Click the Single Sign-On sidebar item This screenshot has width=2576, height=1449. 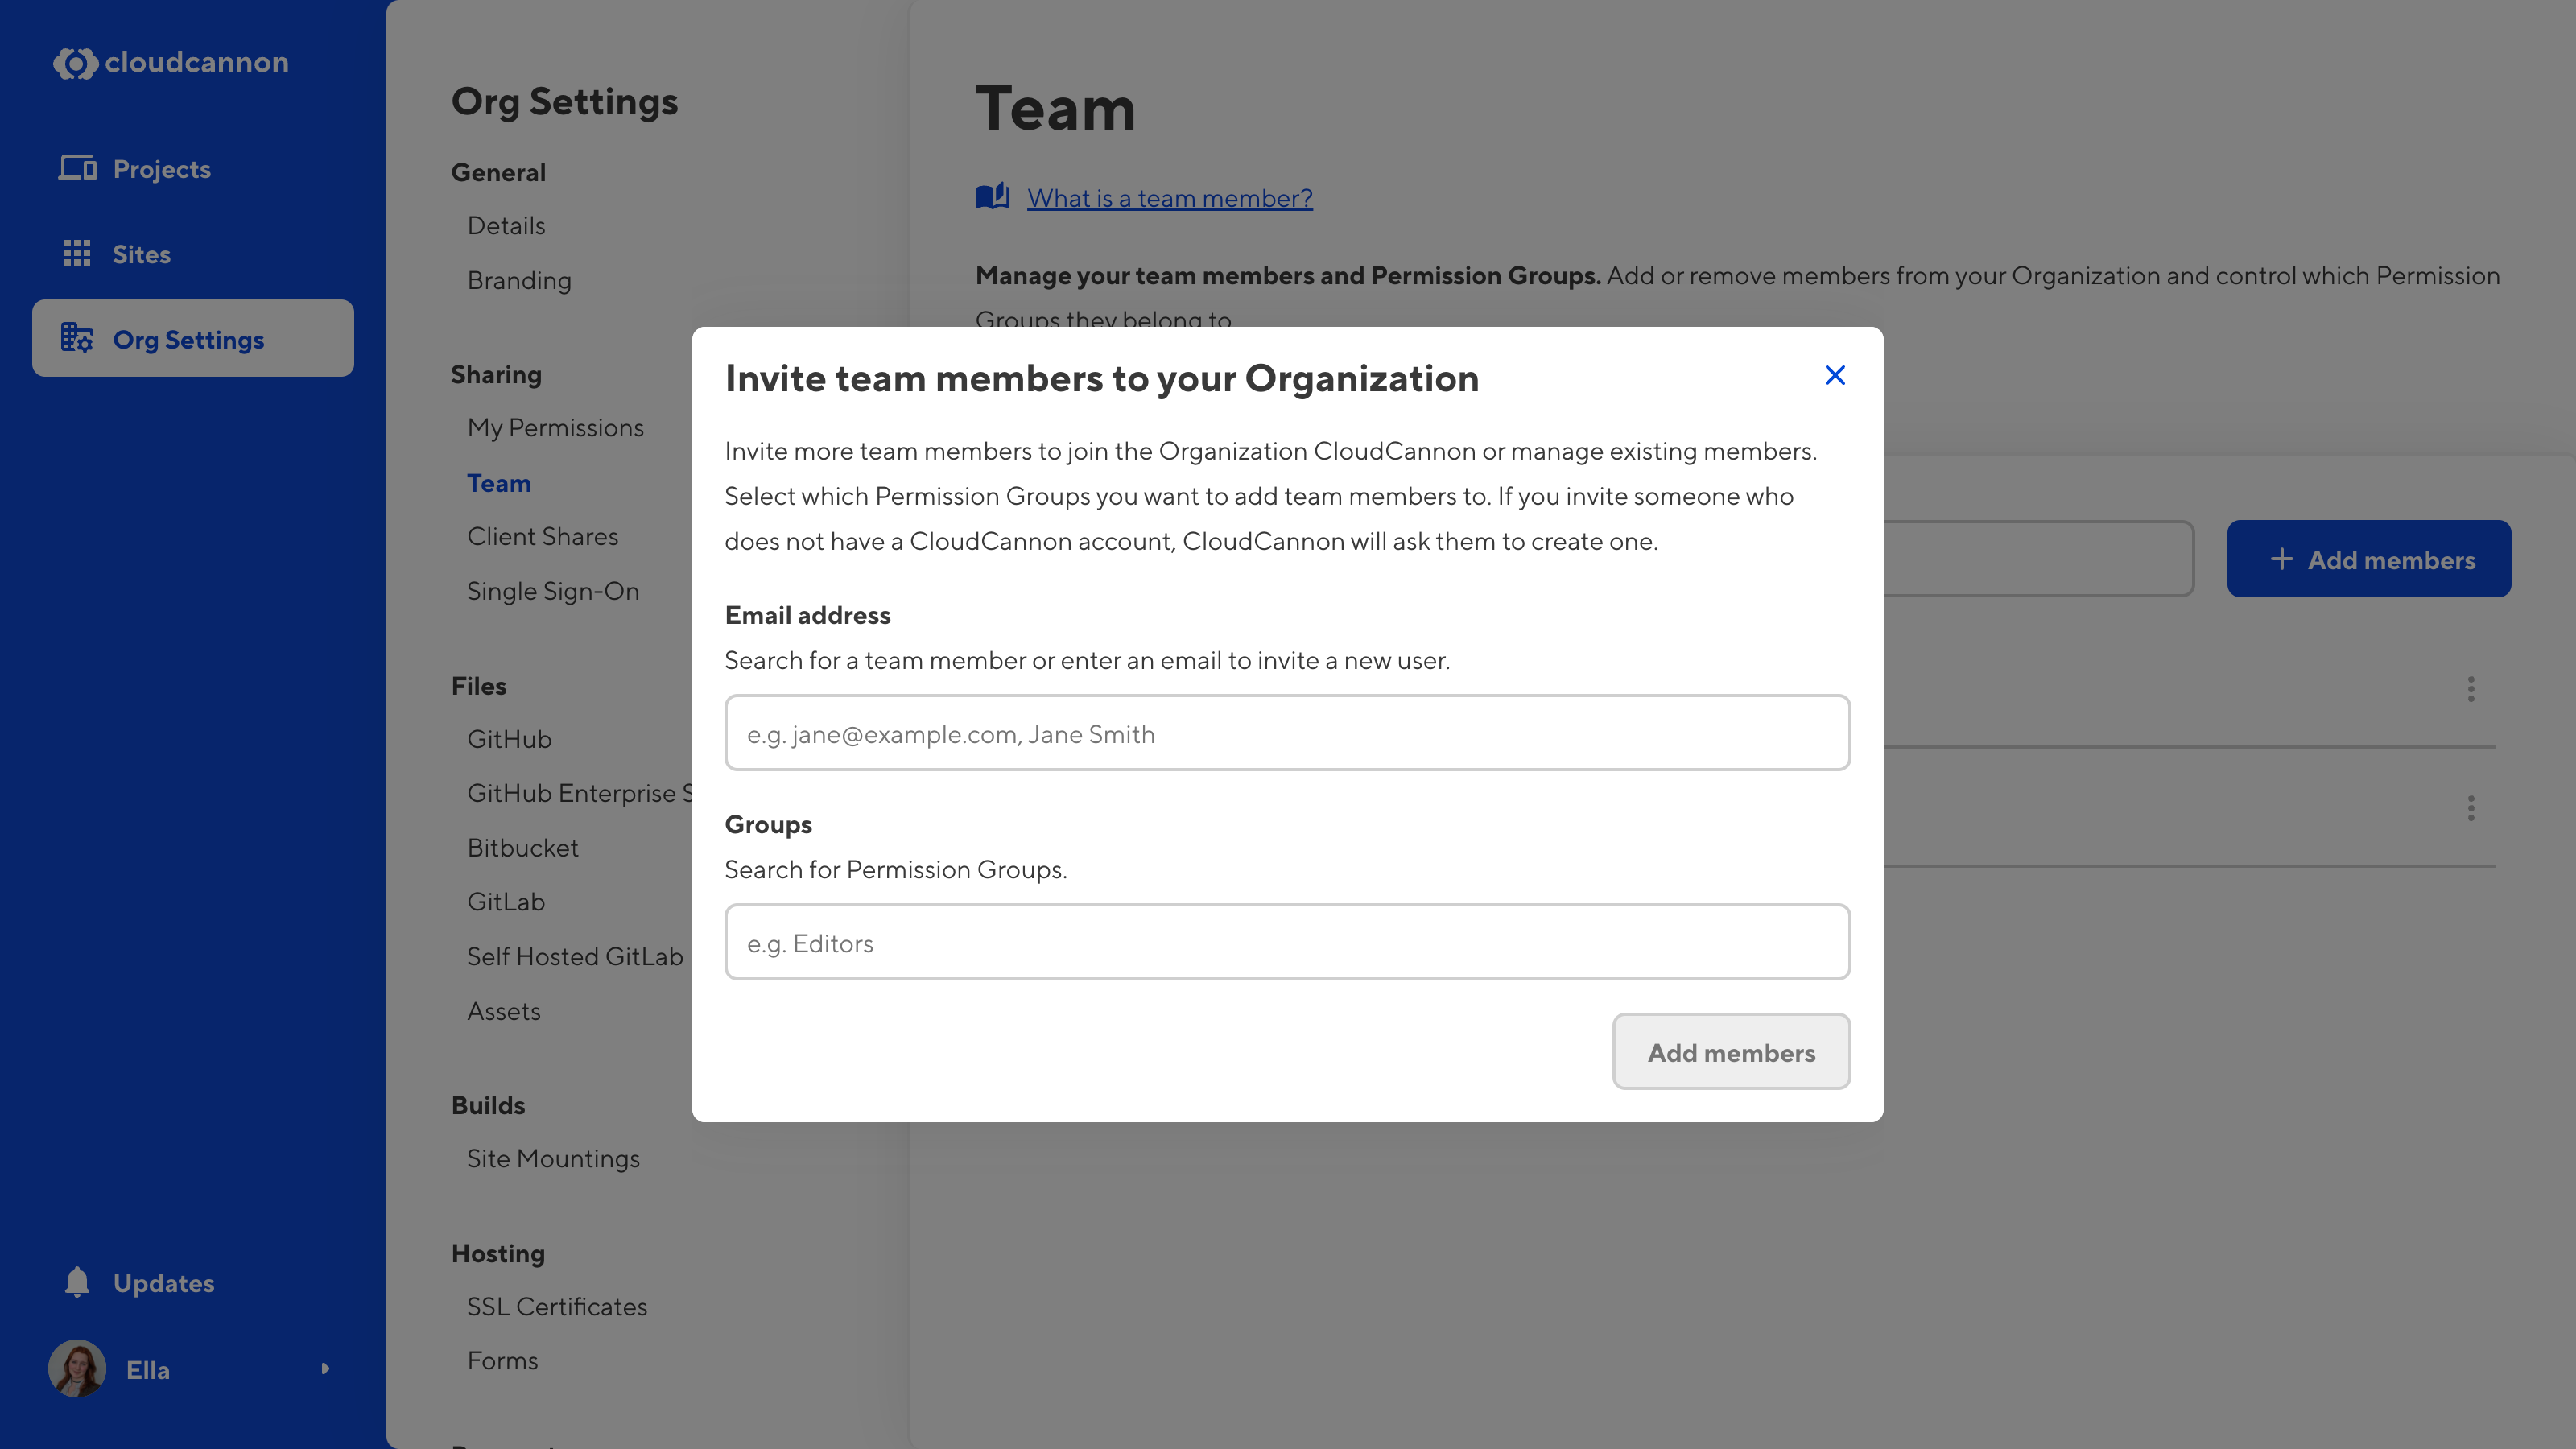552,589
